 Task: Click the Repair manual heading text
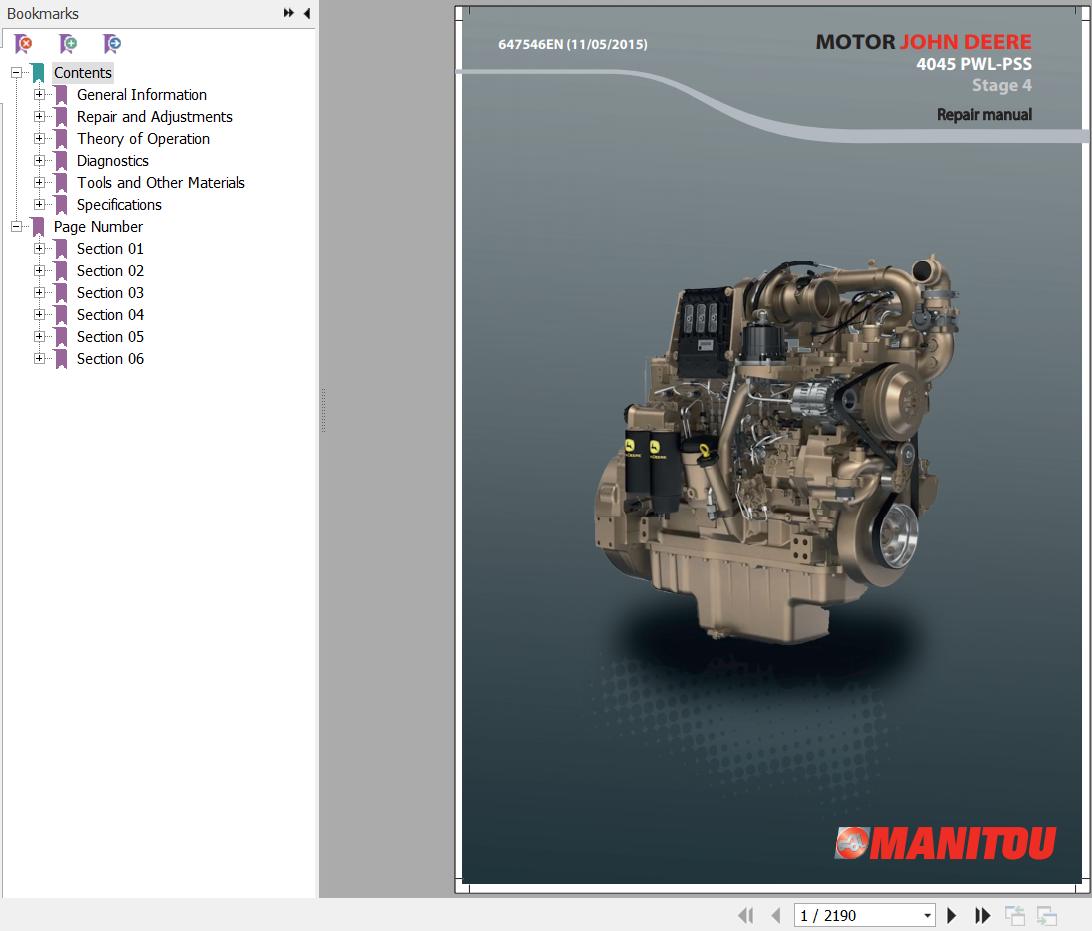[984, 115]
